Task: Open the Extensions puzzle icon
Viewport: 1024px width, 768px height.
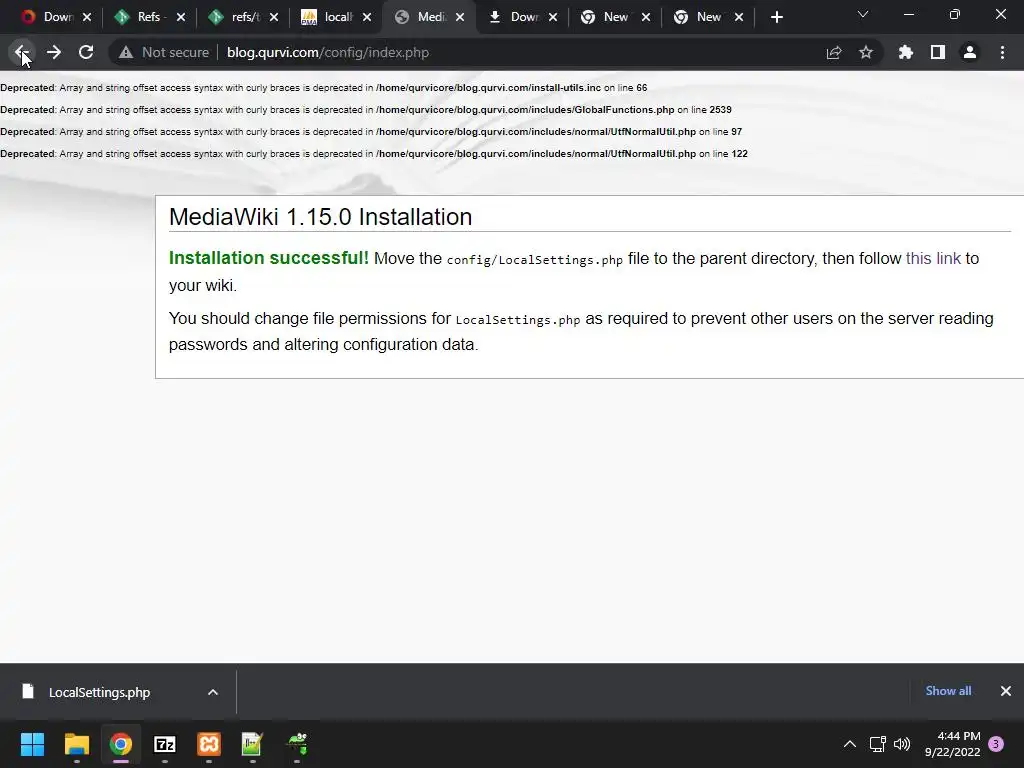Action: tap(906, 52)
